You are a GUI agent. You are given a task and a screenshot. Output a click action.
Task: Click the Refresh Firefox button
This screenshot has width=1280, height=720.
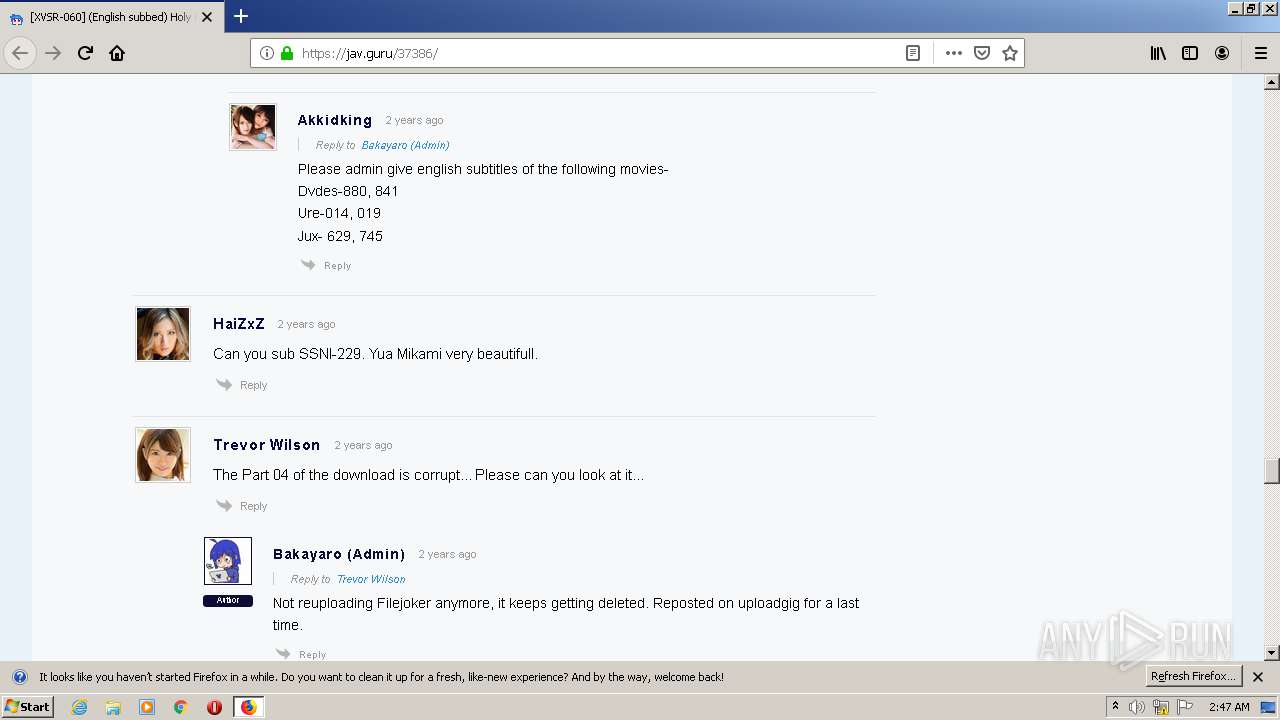tap(1194, 676)
